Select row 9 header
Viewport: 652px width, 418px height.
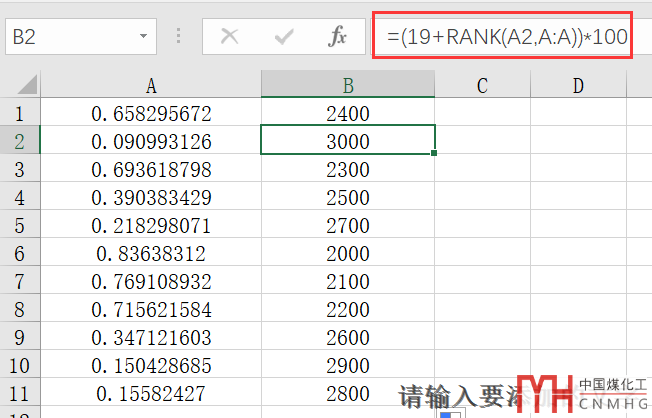click(20, 336)
